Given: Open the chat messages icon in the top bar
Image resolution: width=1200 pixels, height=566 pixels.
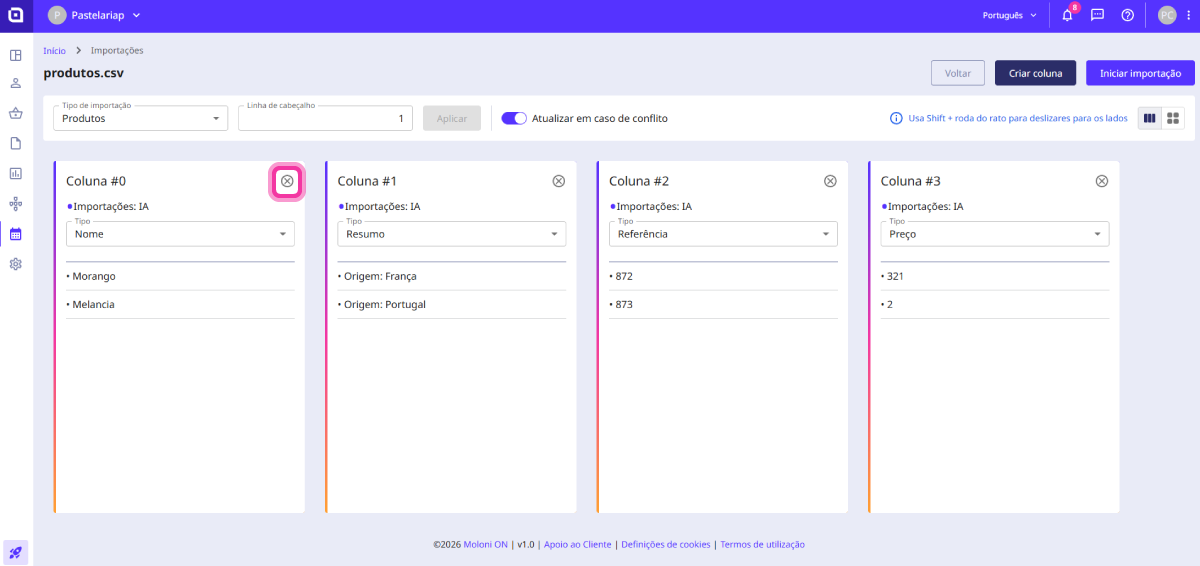Looking at the screenshot, I should pos(1097,15).
